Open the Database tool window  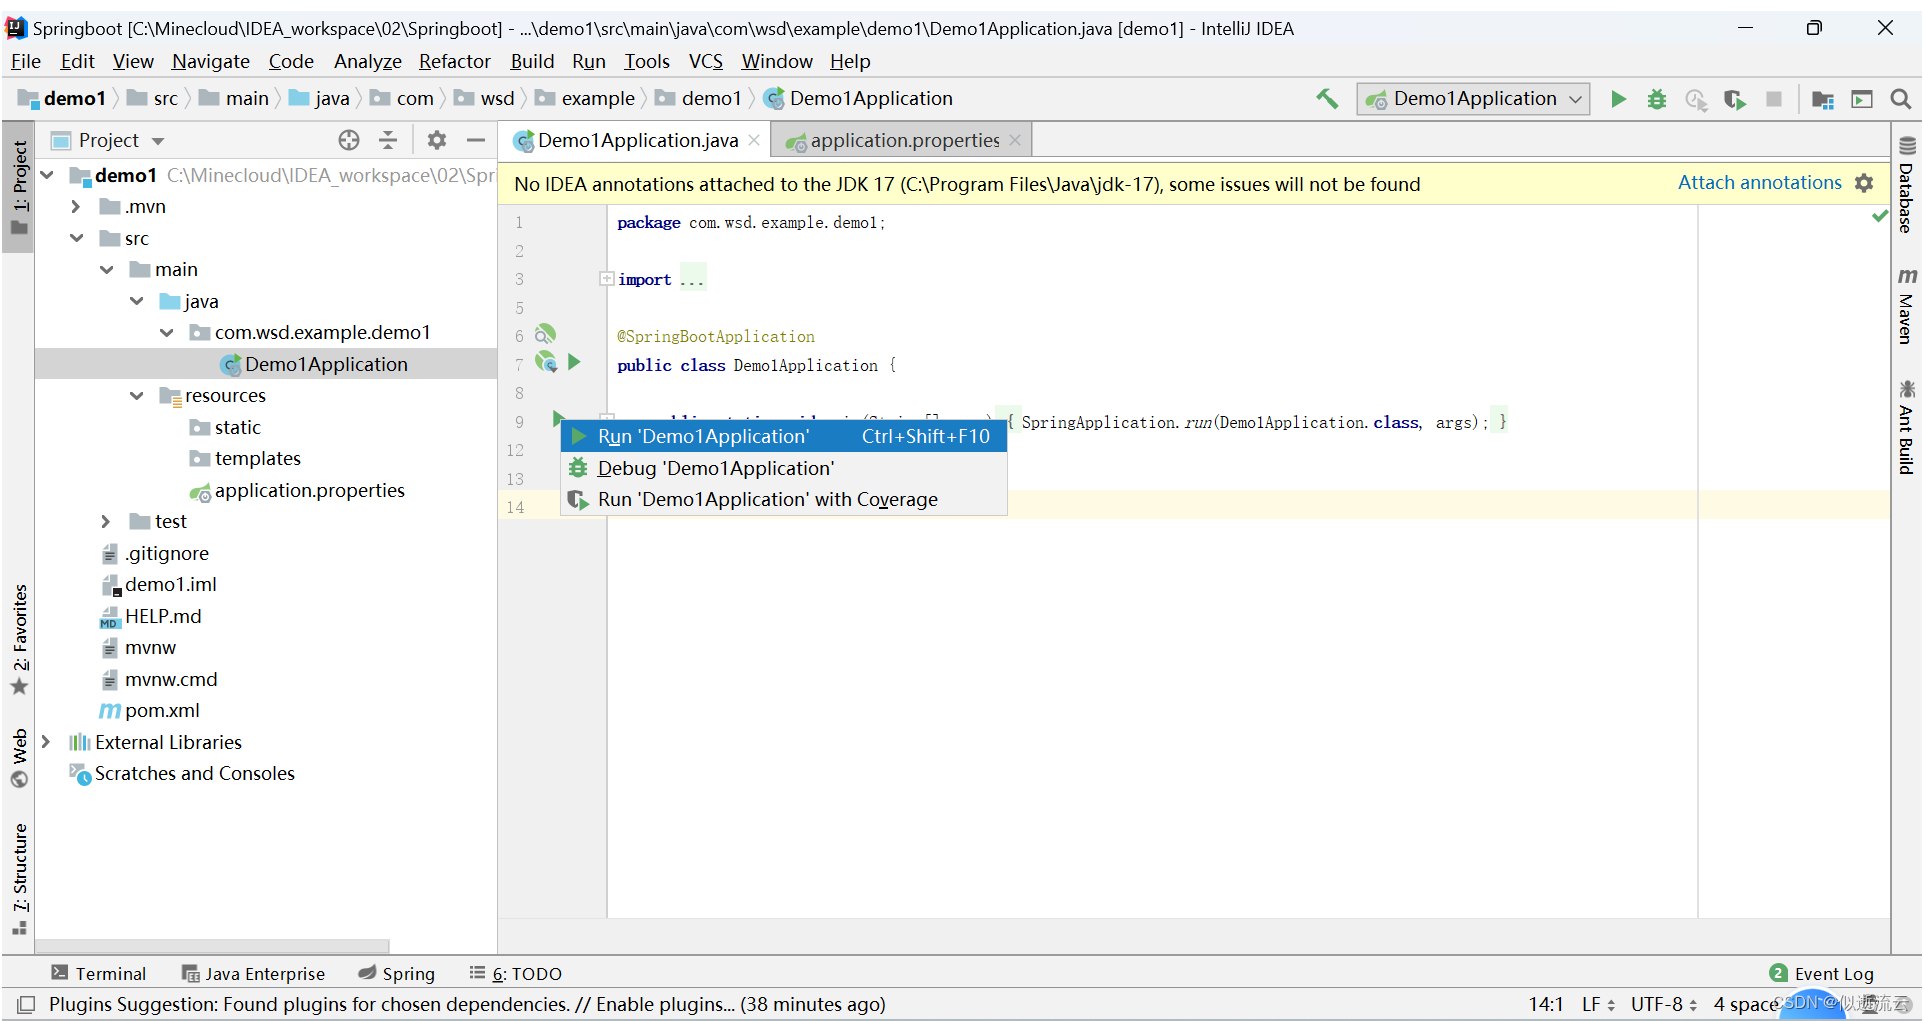coord(1906,185)
